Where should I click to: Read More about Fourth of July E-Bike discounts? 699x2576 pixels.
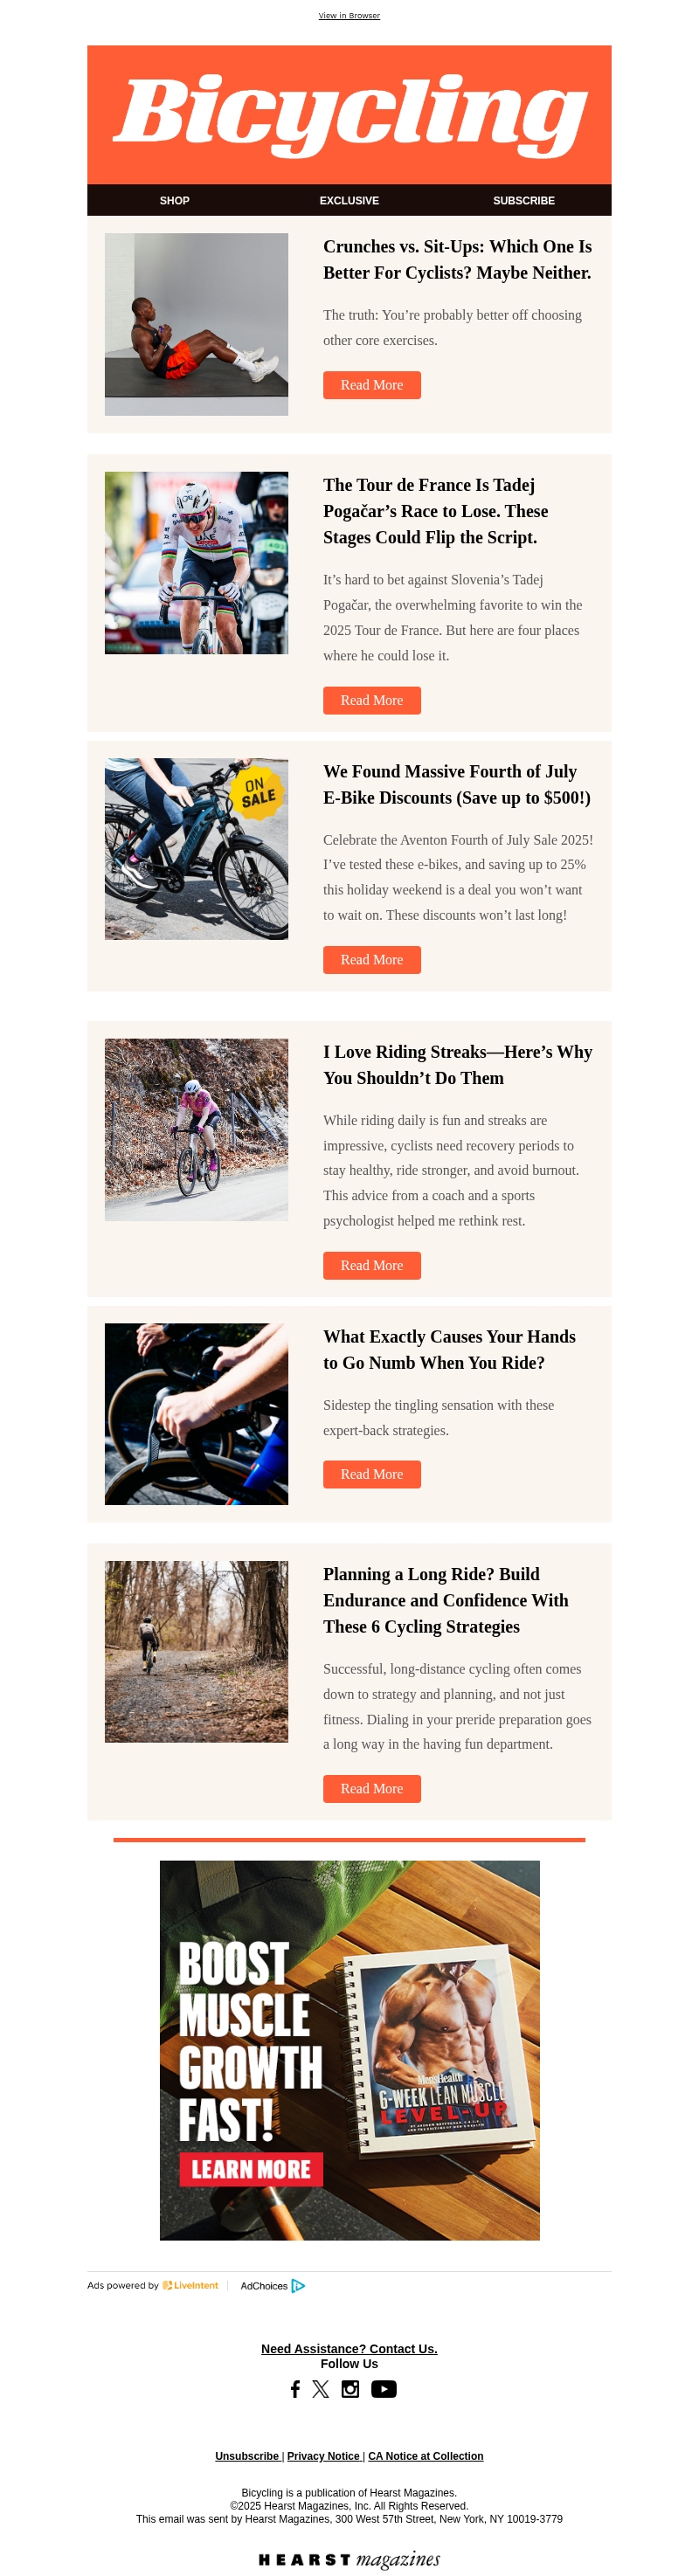click(372, 960)
